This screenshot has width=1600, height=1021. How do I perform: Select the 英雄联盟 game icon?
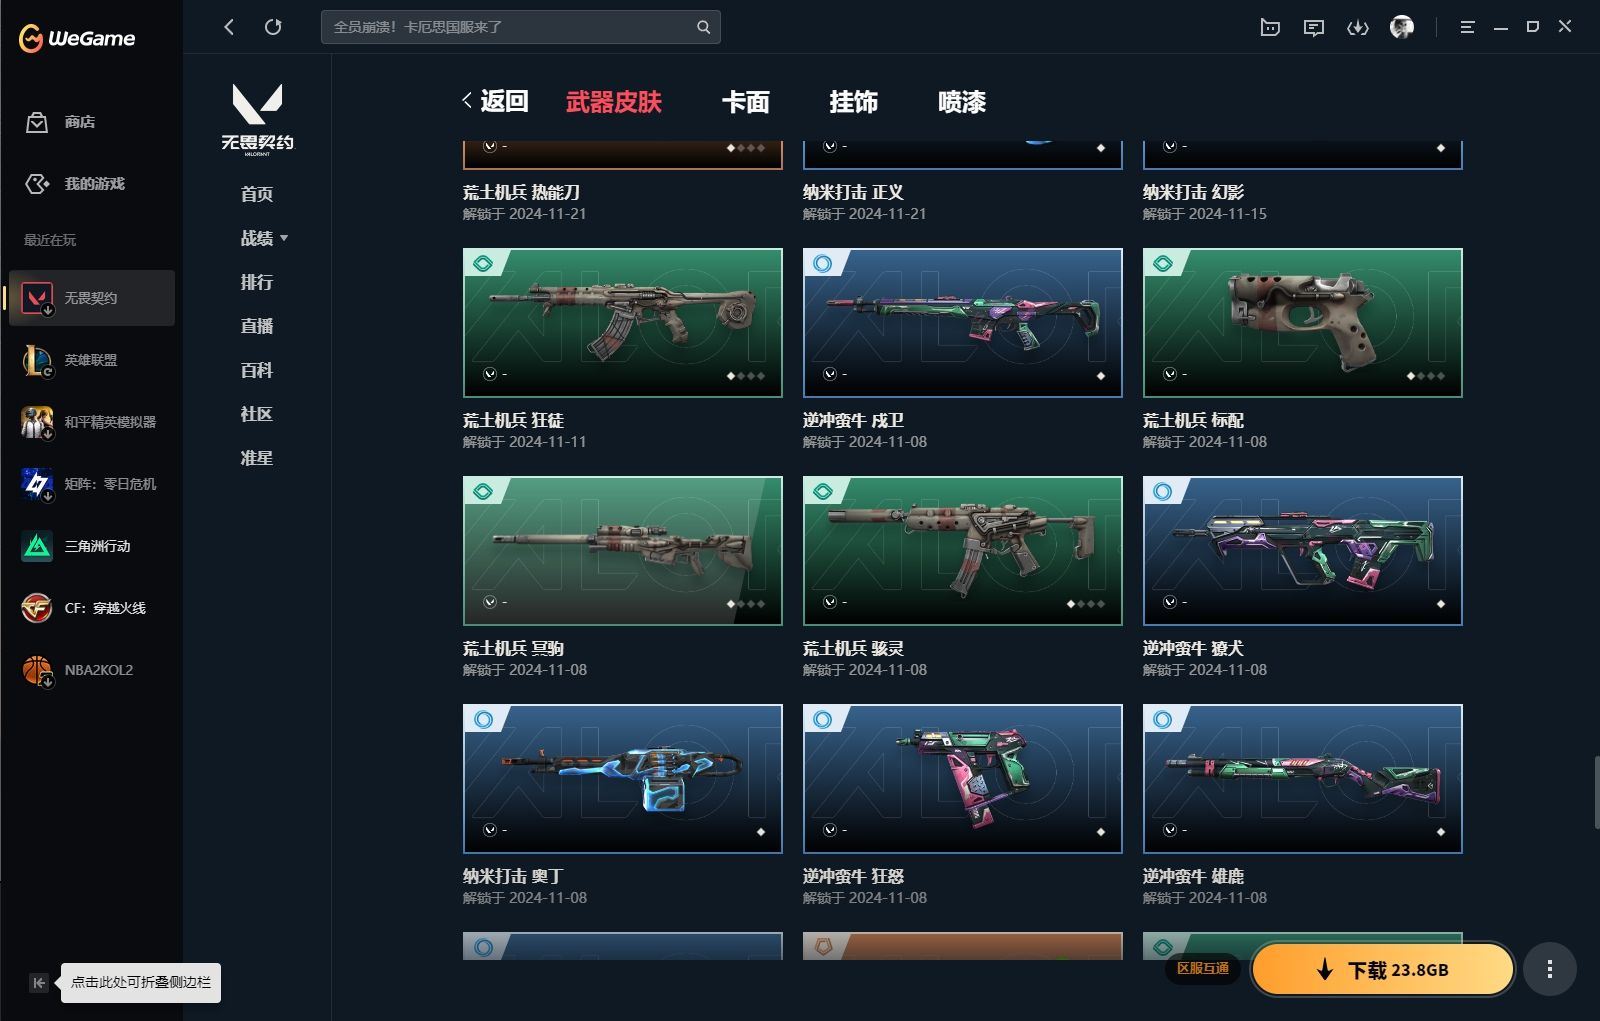[x=37, y=360]
